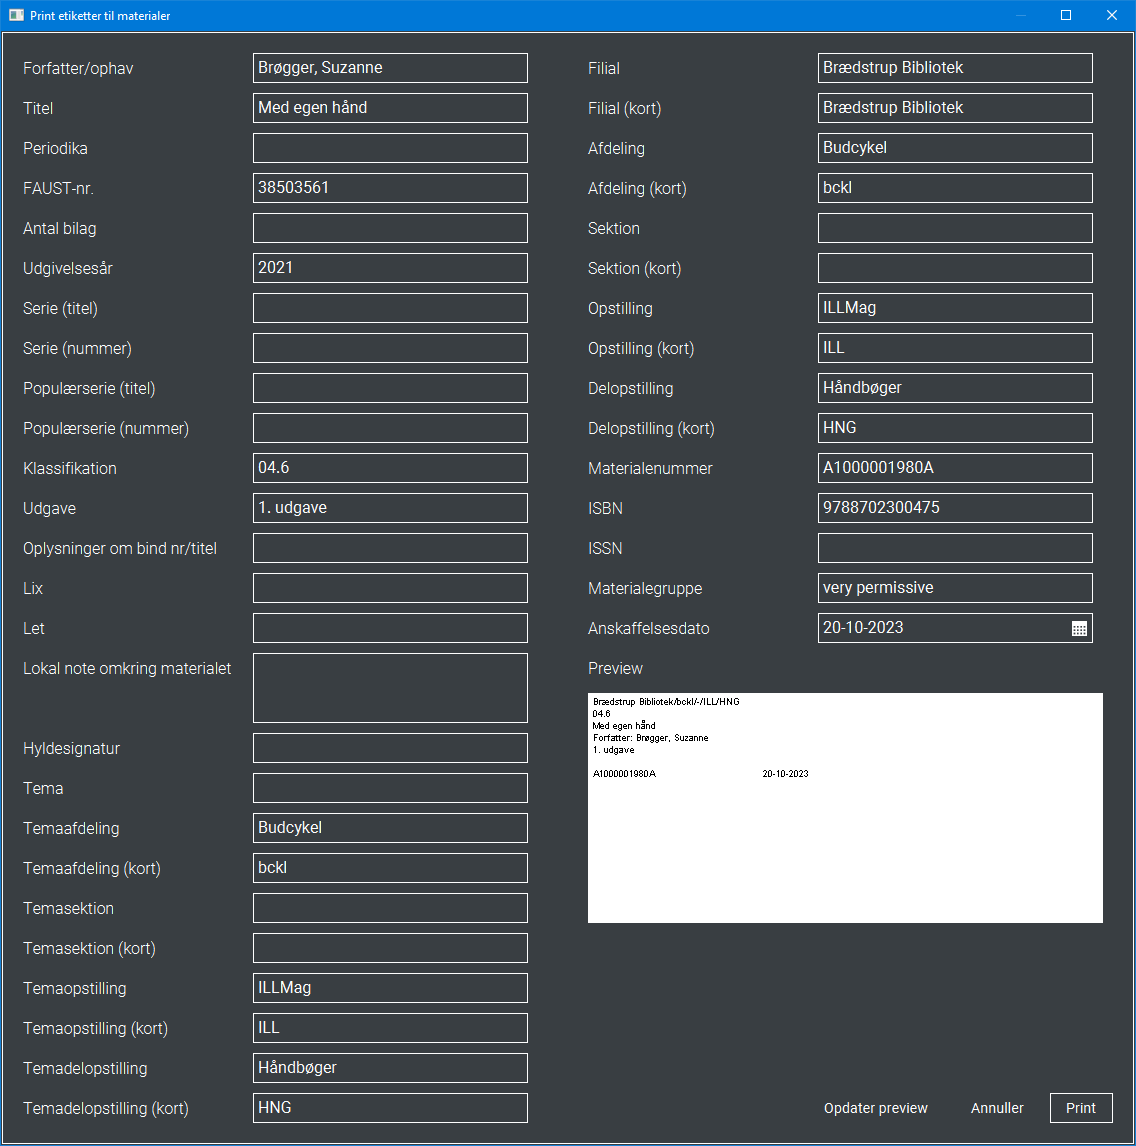Screen dimensions: 1136x1146
Task: Click the Anskaffelsesdato date field
Action: pyautogui.click(x=940, y=628)
